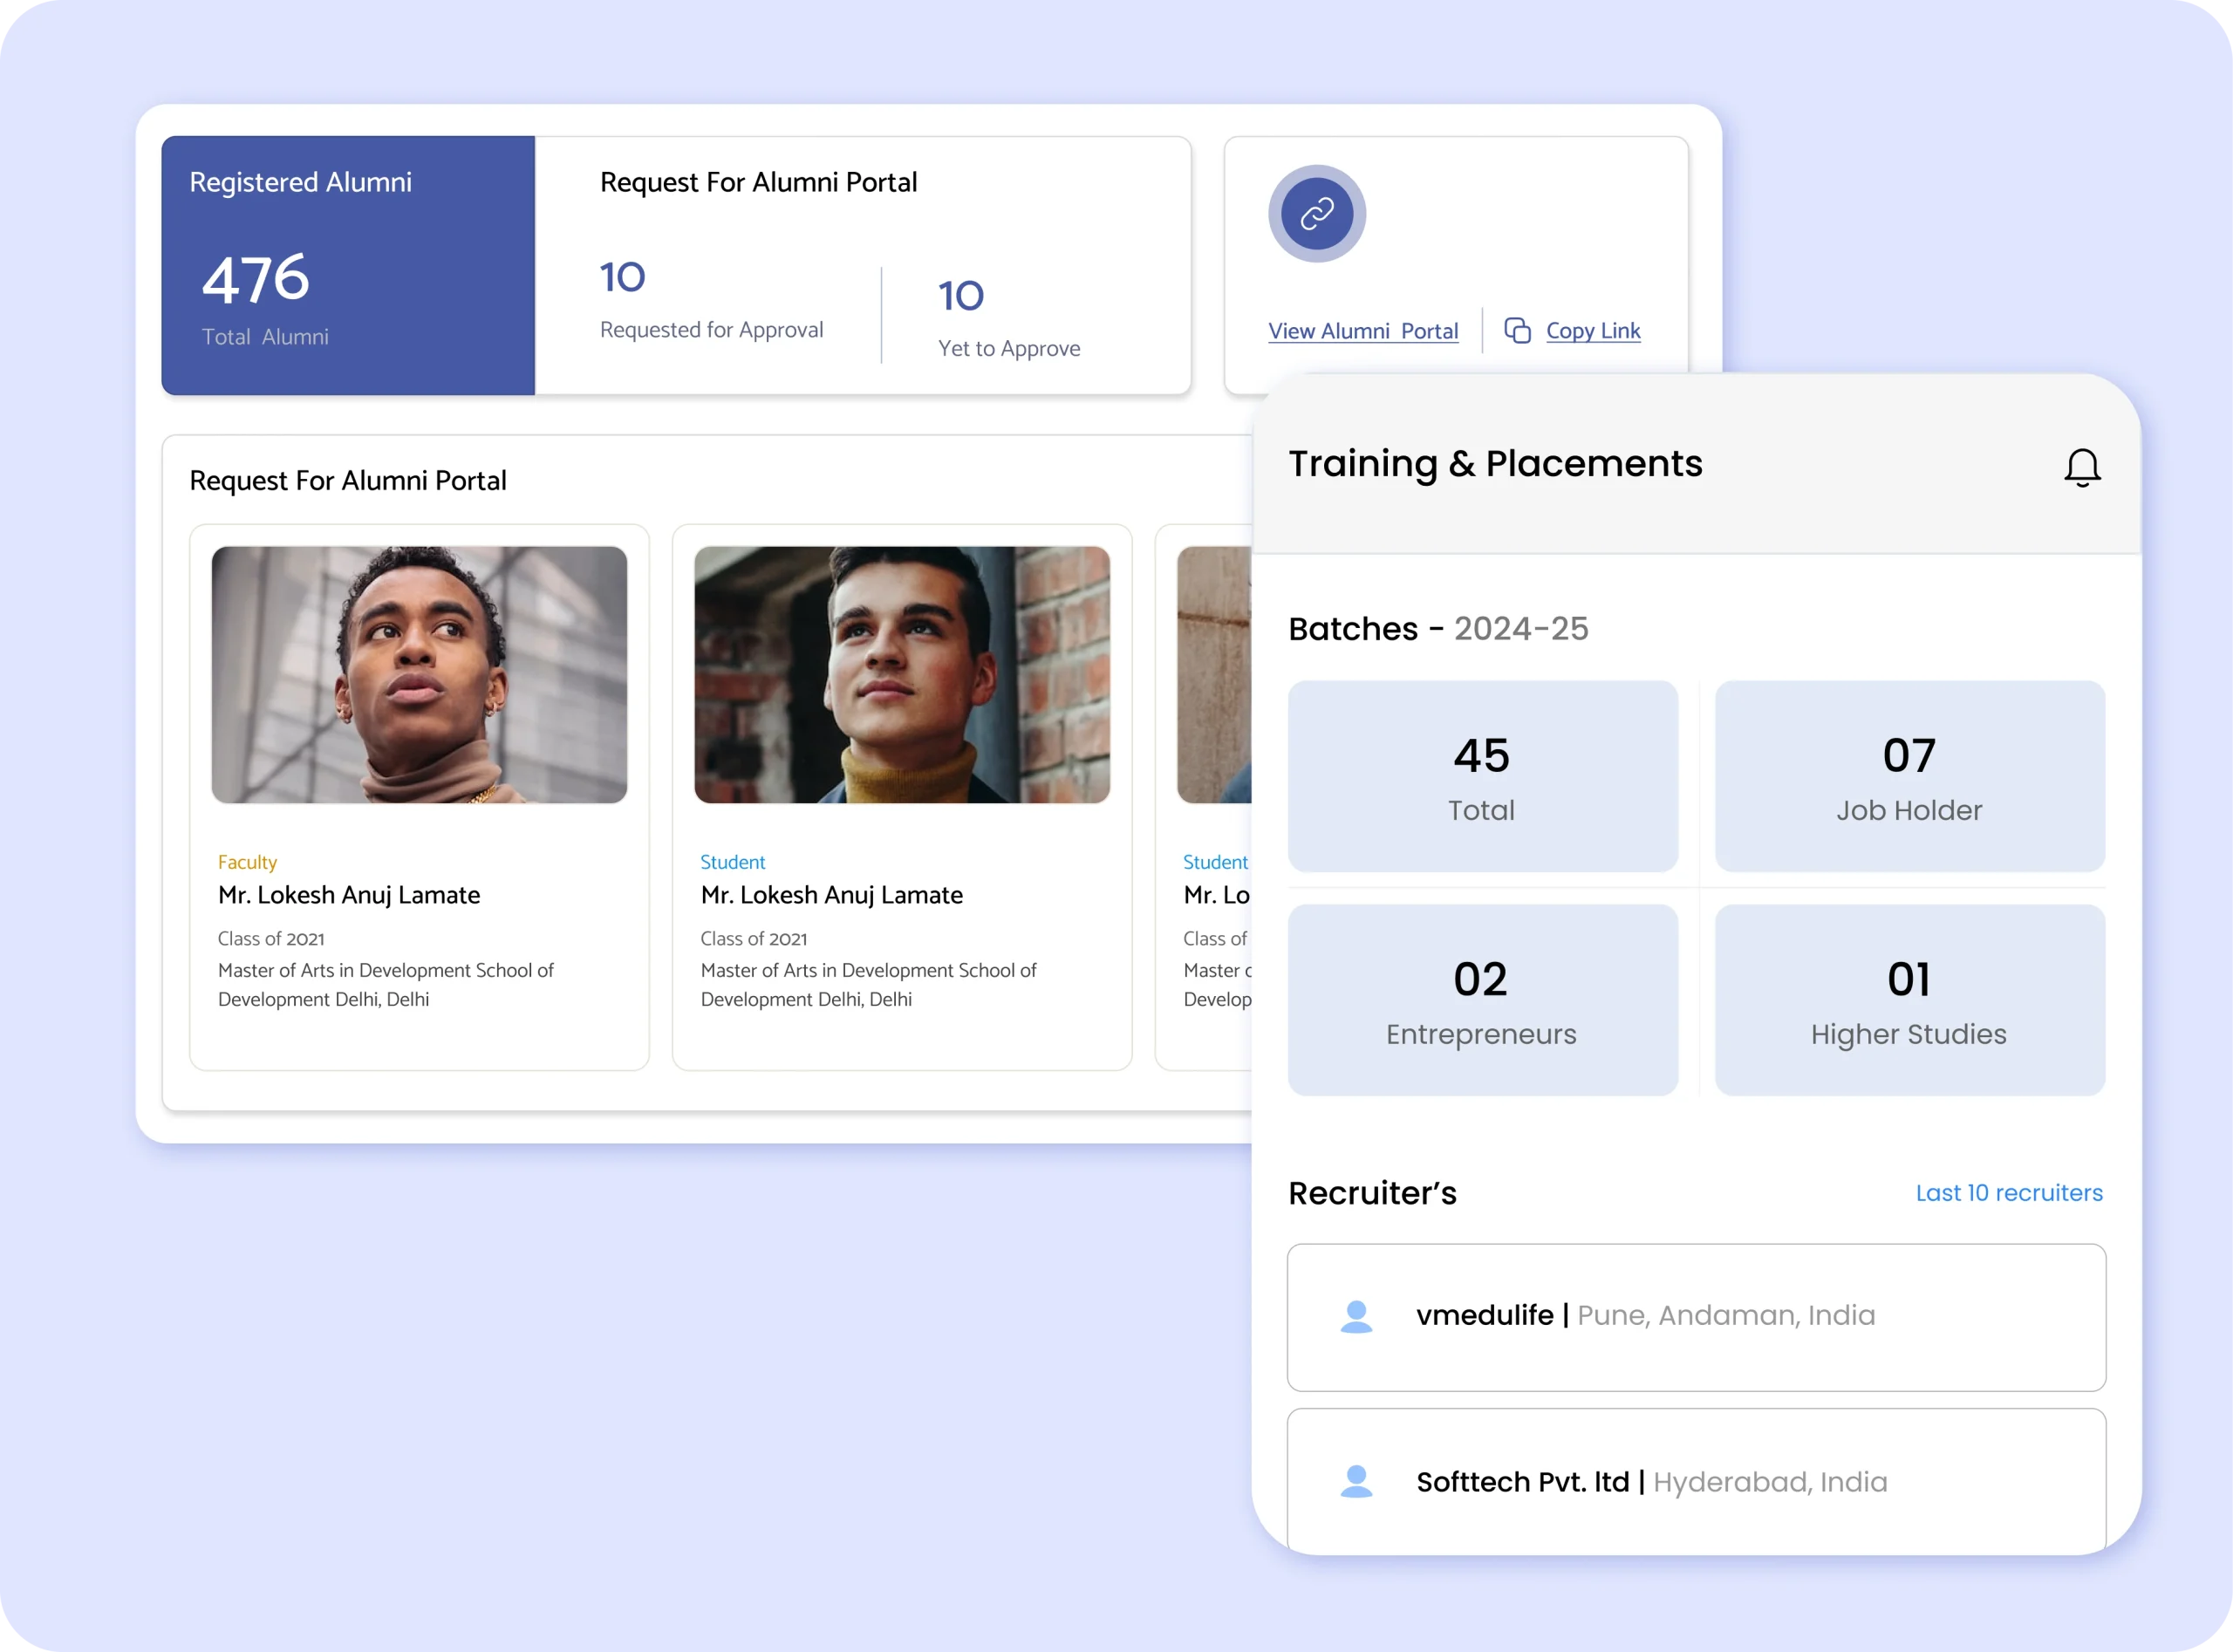The image size is (2233, 1652).
Task: Select the 01 Higher Studies tile
Action: coord(1909,1000)
